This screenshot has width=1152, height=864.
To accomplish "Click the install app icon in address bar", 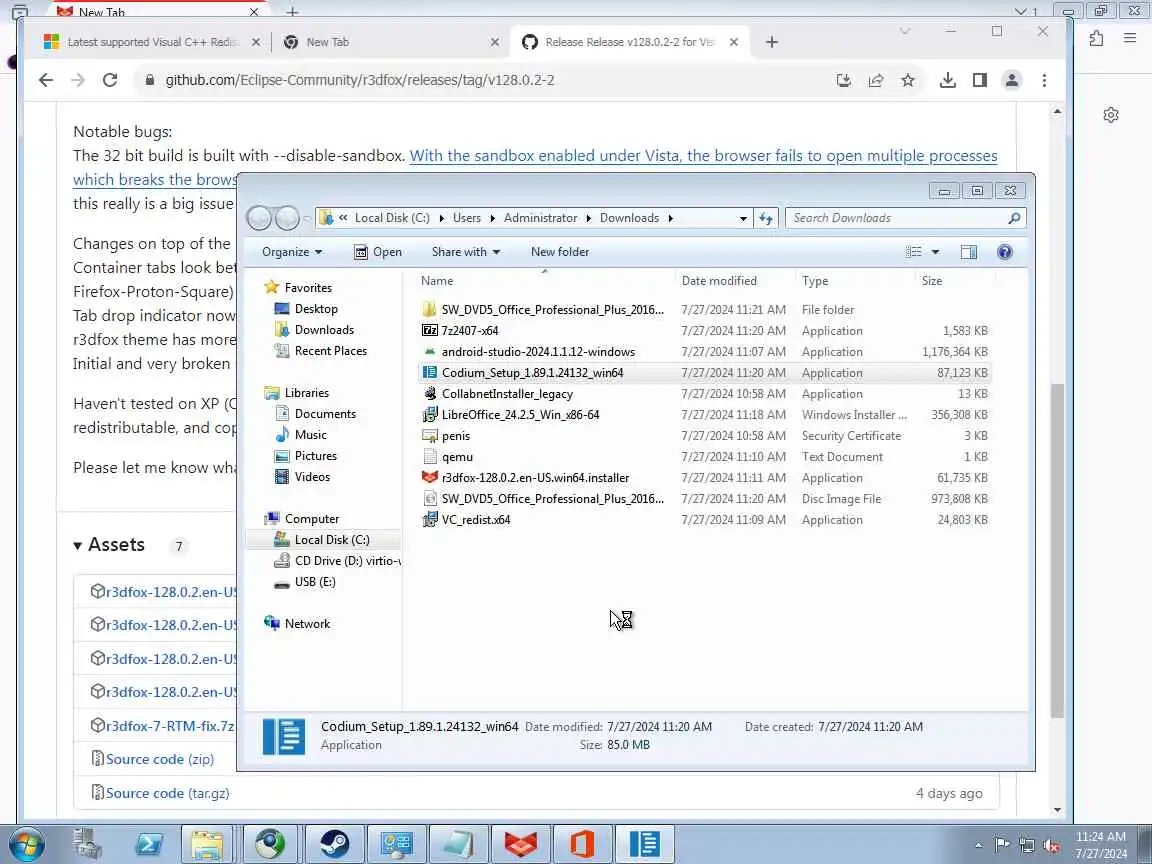I will [x=843, y=80].
